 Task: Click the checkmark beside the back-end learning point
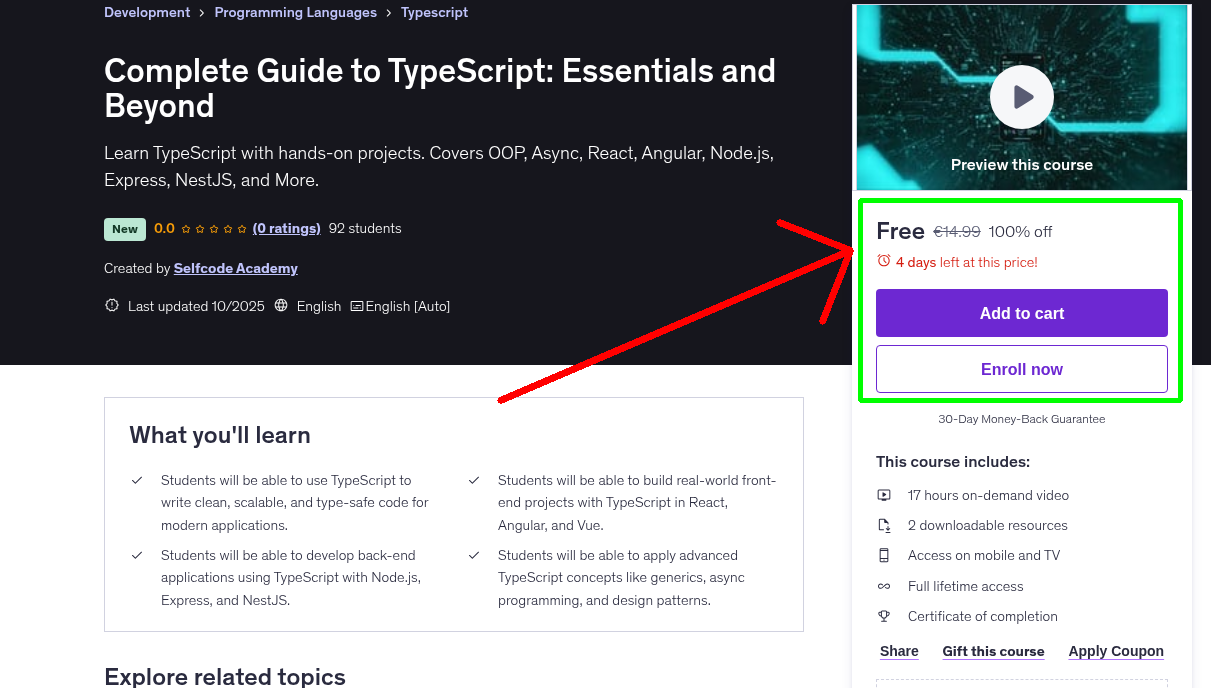coord(137,554)
